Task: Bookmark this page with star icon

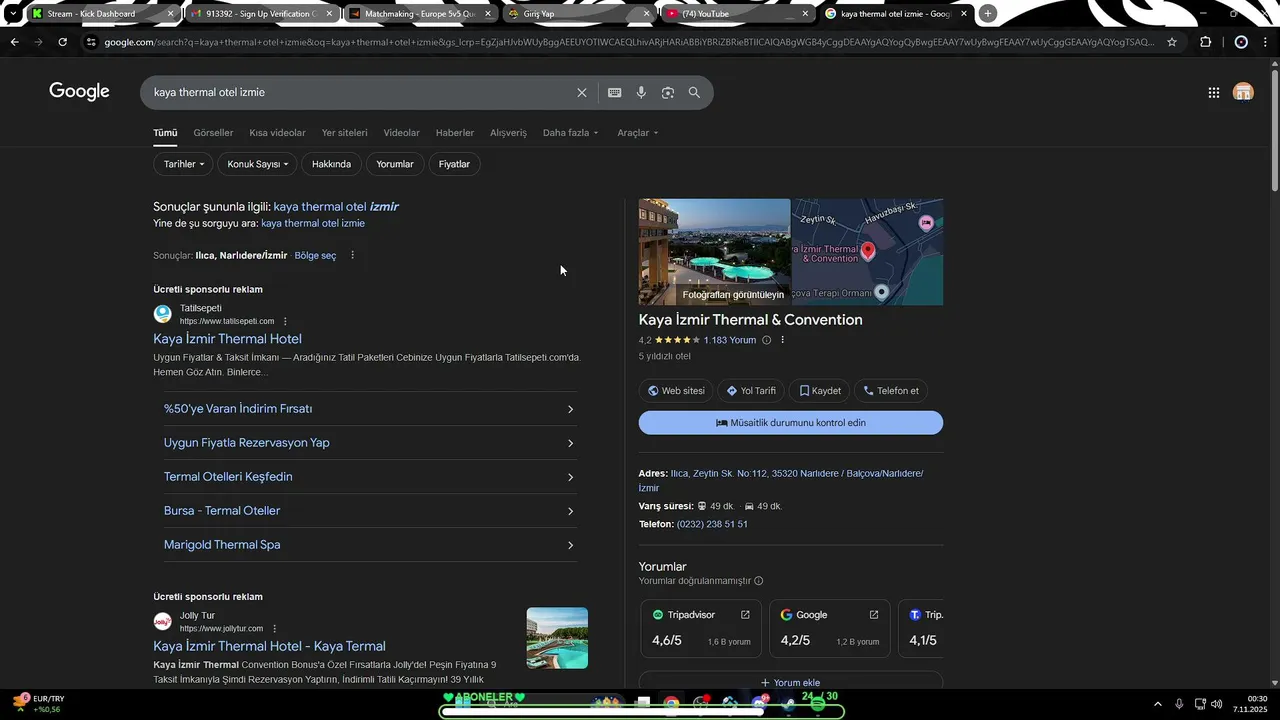Action: click(1172, 42)
